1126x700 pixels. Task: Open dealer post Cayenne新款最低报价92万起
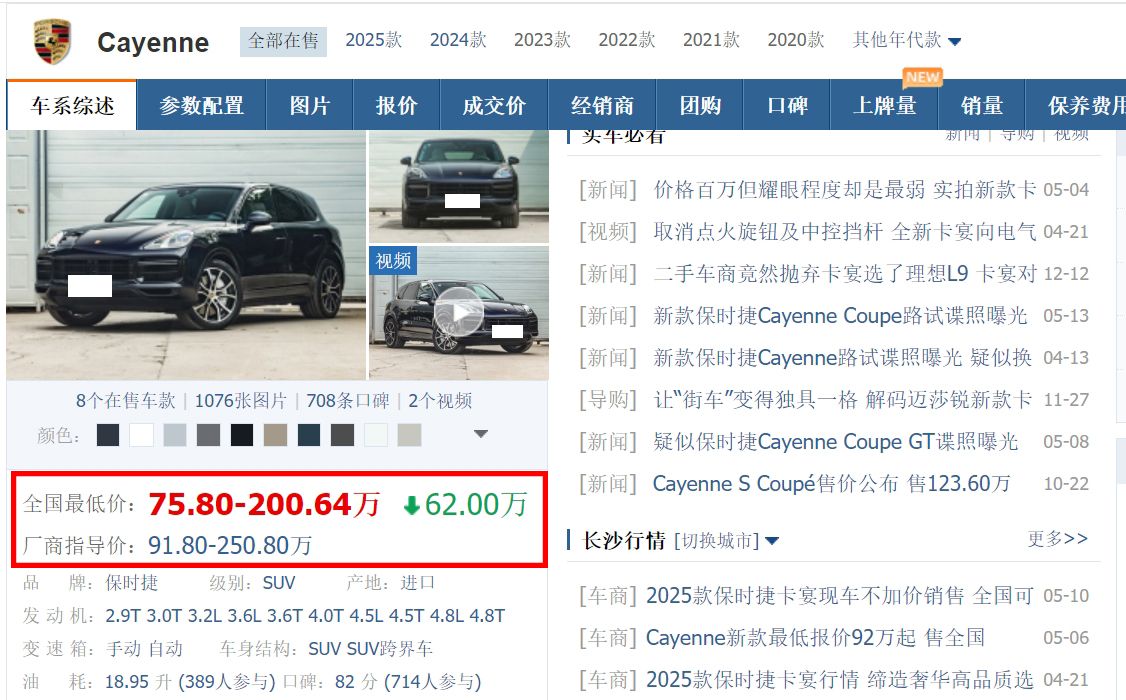pyautogui.click(x=815, y=638)
